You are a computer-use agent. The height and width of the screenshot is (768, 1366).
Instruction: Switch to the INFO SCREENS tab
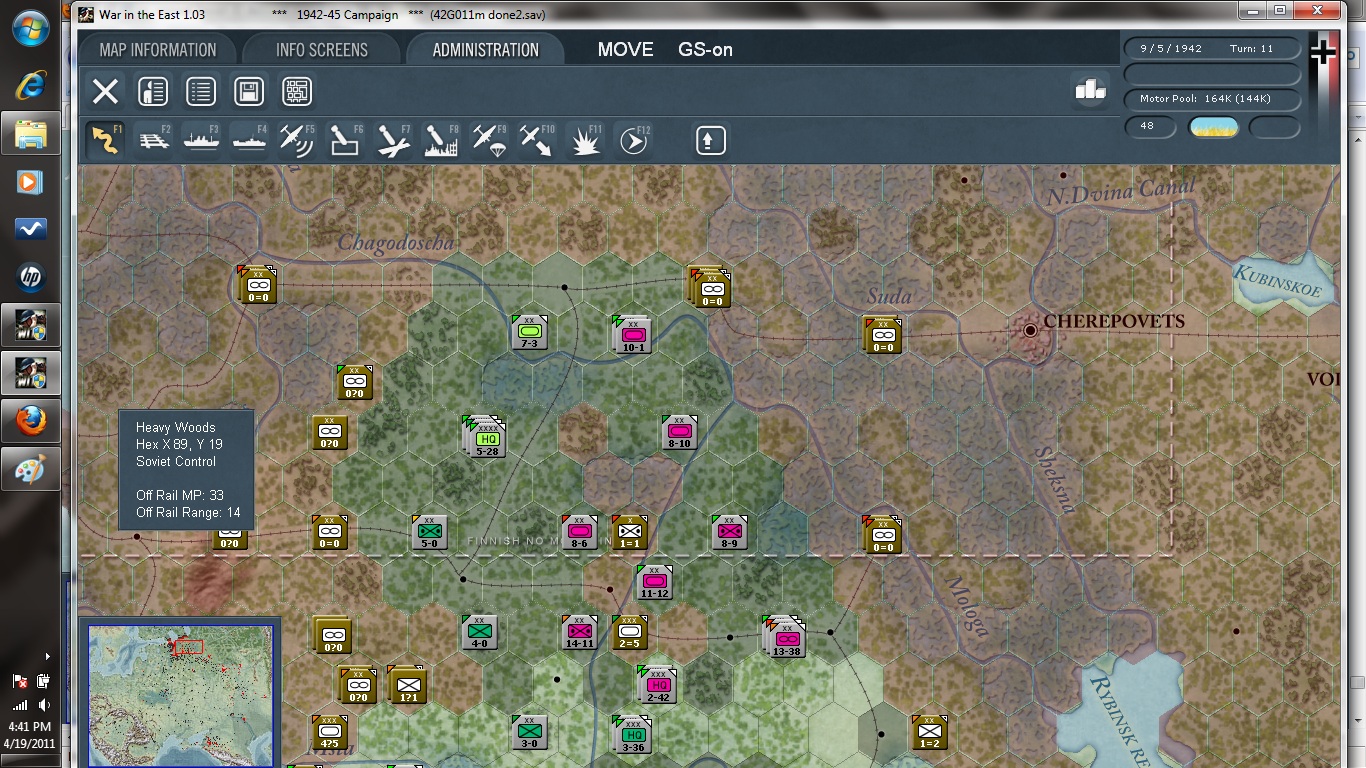[322, 50]
